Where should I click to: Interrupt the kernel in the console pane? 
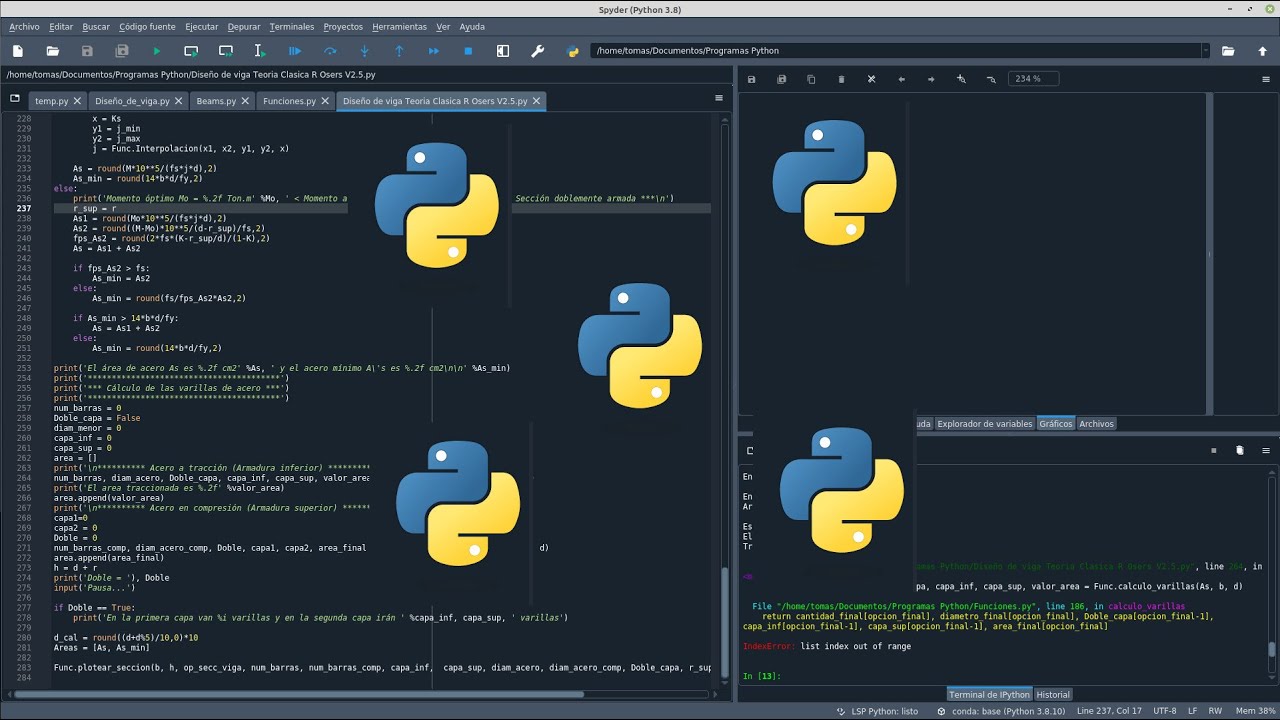point(1214,451)
